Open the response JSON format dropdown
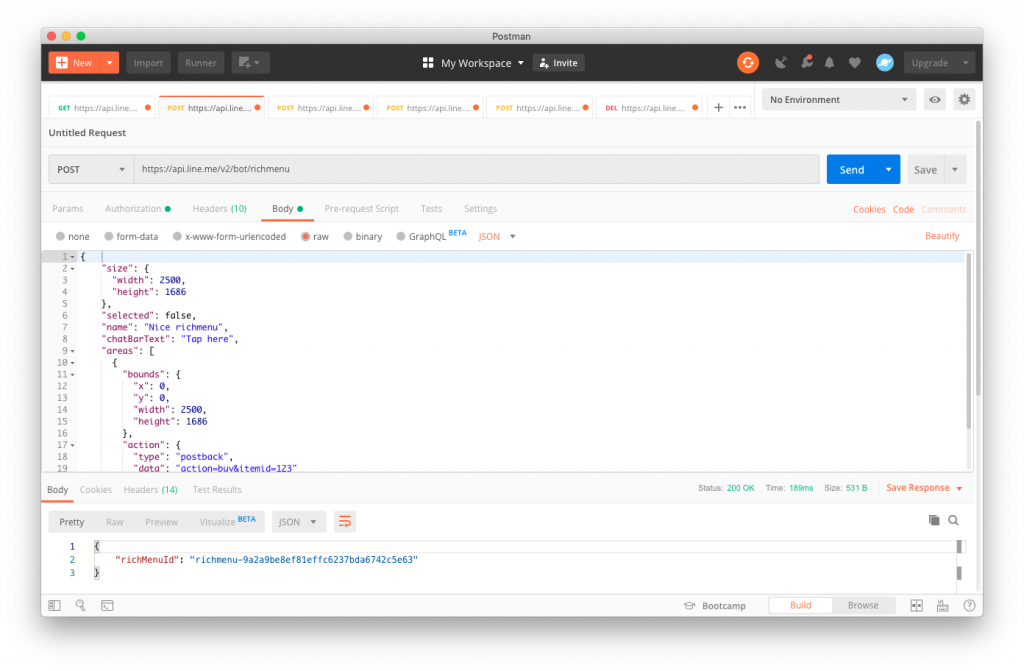This screenshot has height=671, width=1024. pyautogui.click(x=298, y=521)
